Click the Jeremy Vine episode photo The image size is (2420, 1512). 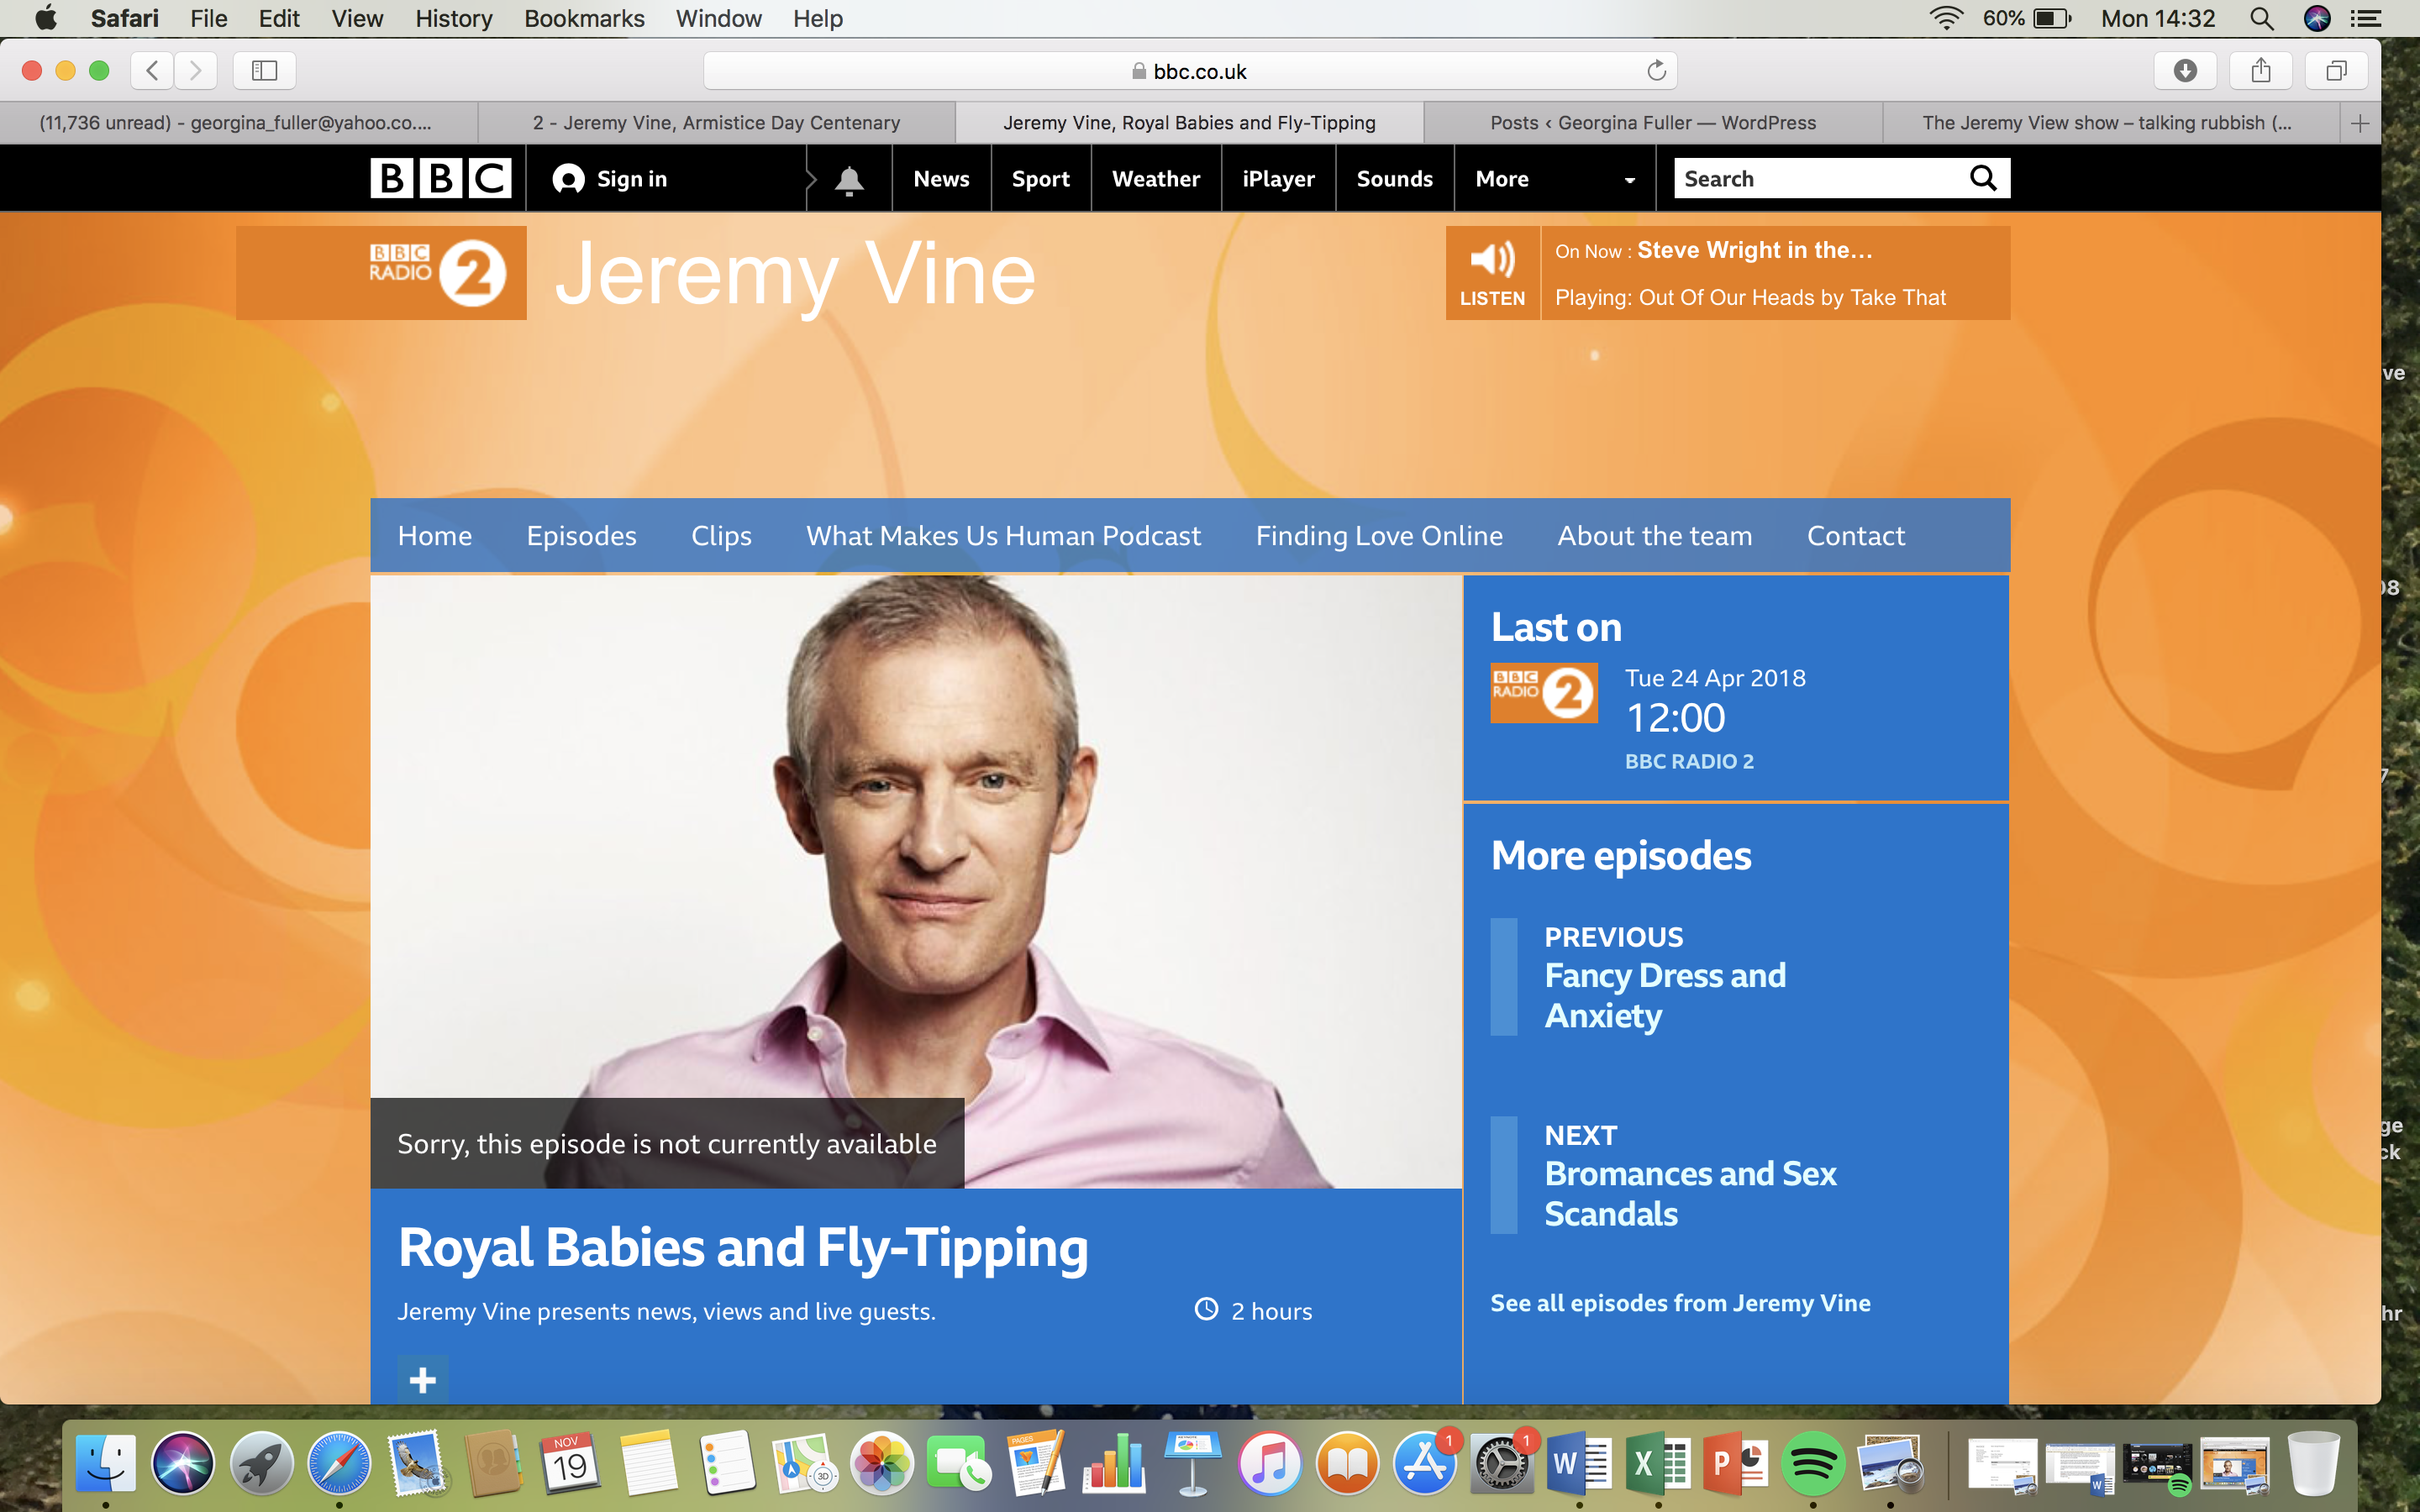(916, 880)
